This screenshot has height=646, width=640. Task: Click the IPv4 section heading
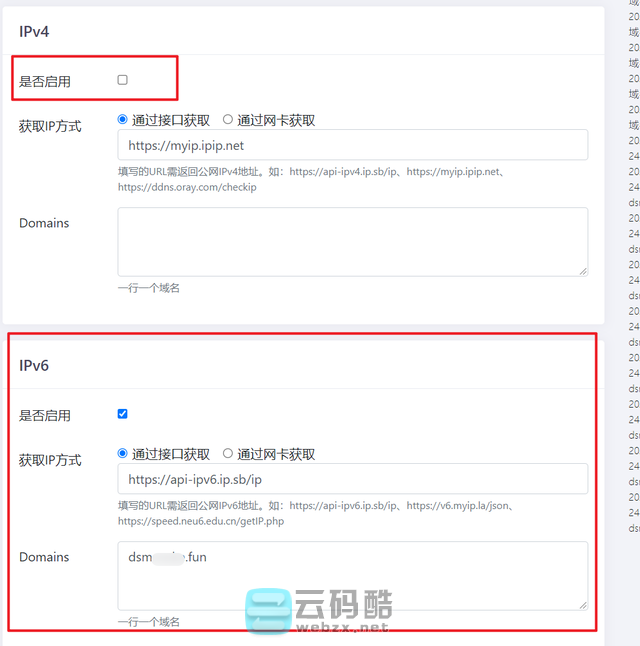coord(34,31)
